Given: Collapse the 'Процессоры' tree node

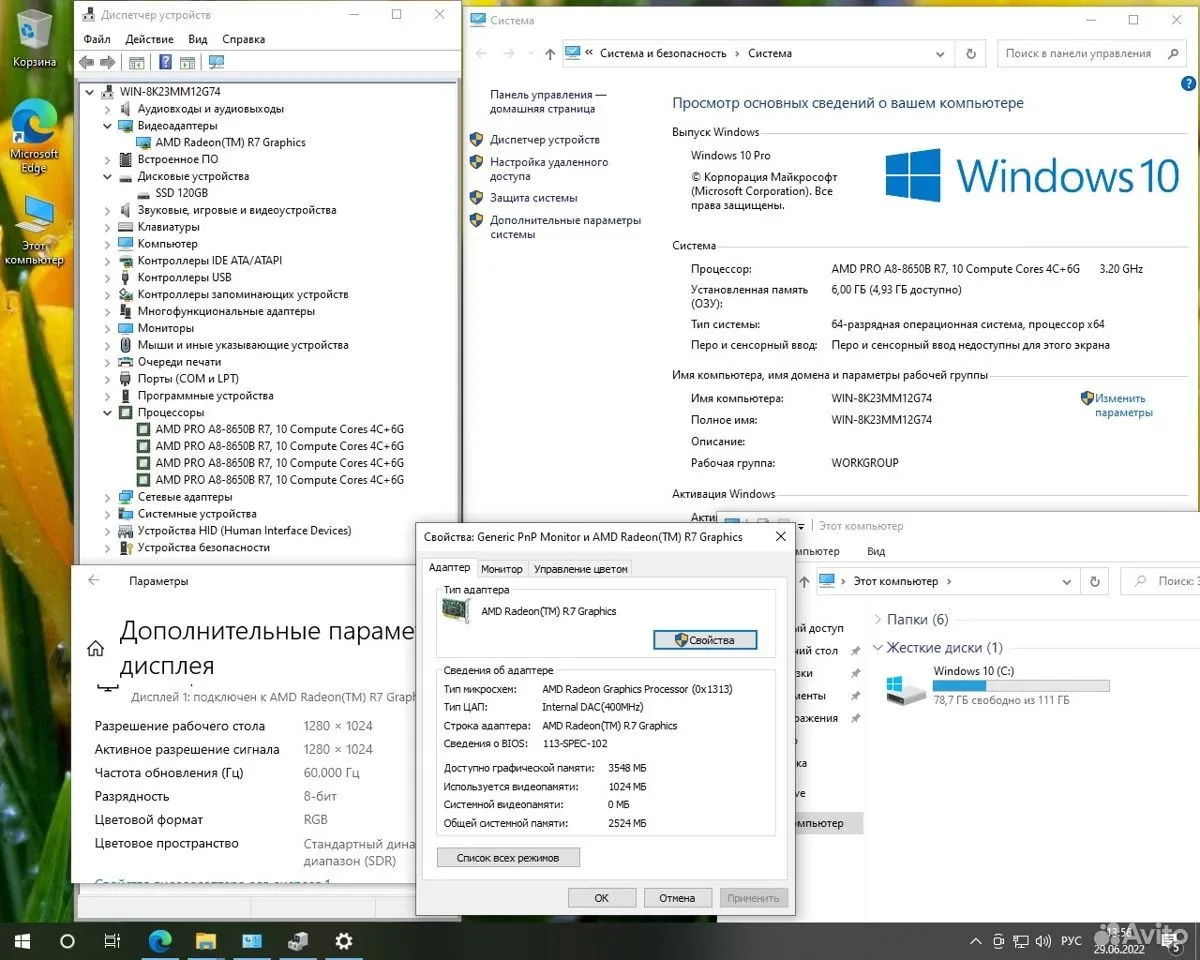Looking at the screenshot, I should (108, 412).
